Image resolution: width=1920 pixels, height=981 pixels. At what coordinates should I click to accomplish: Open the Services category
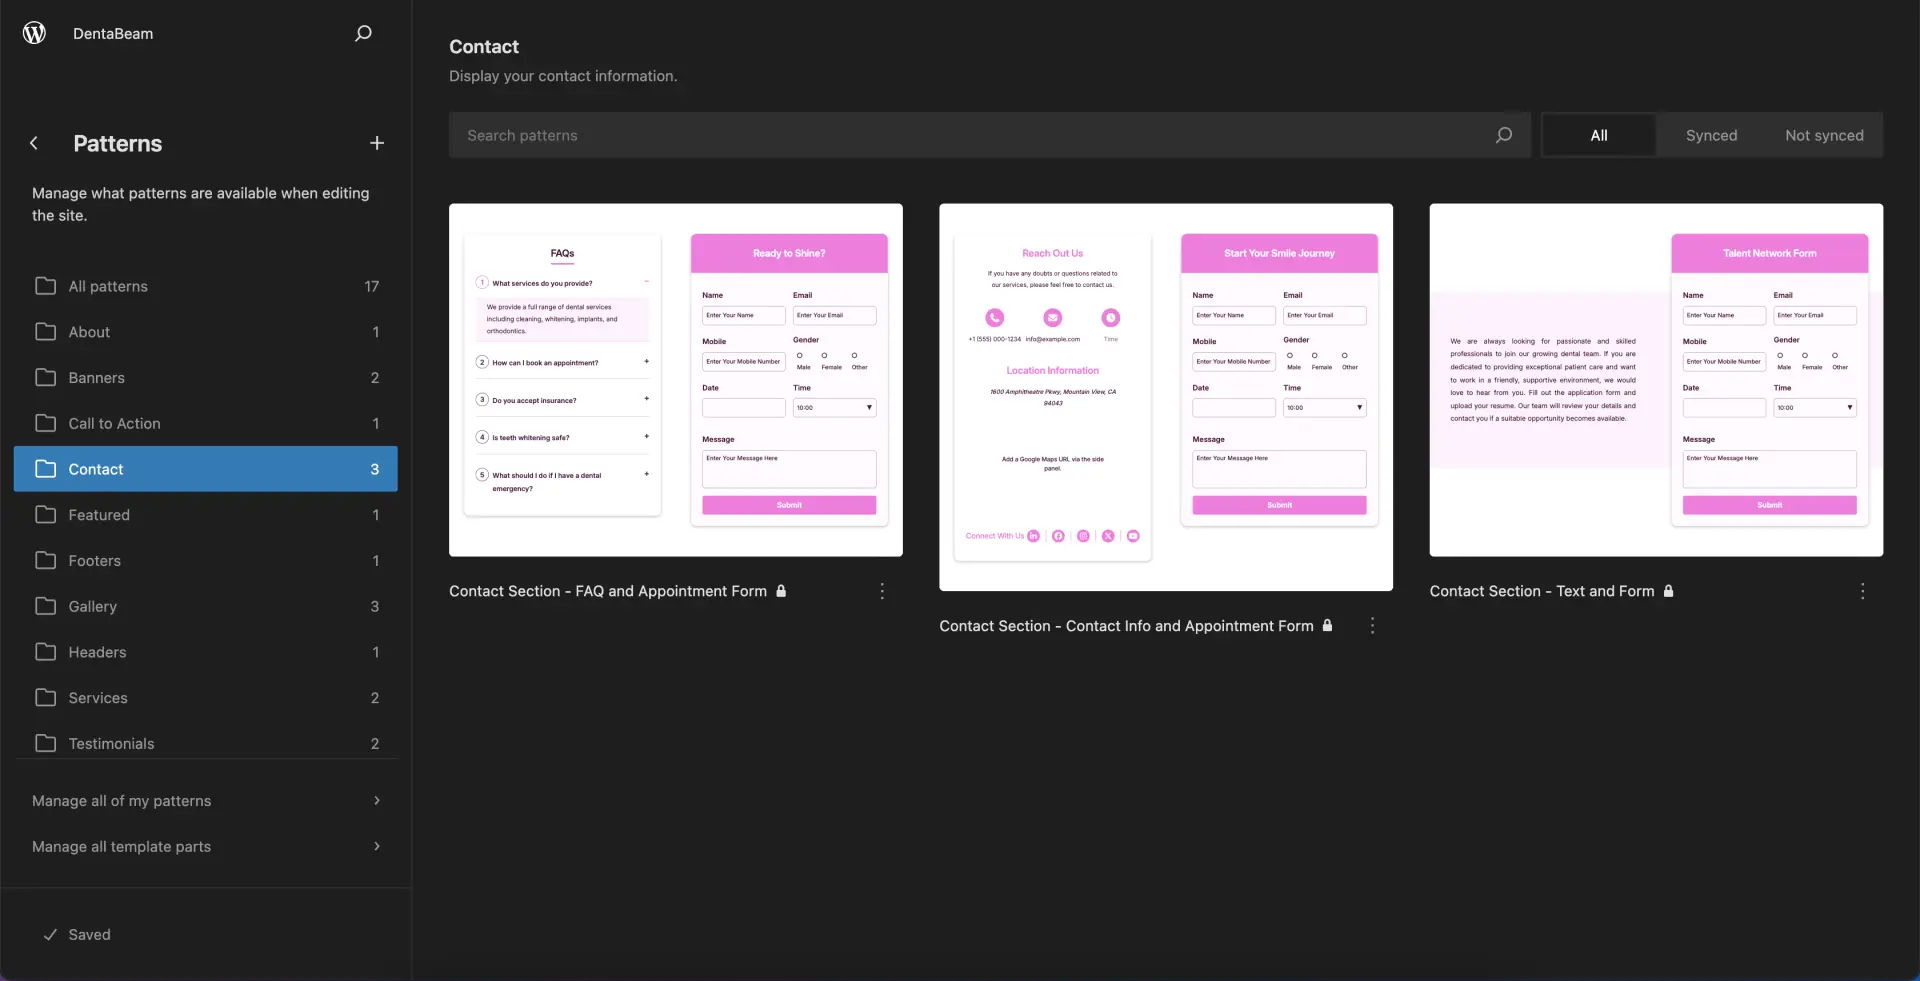pos(206,698)
